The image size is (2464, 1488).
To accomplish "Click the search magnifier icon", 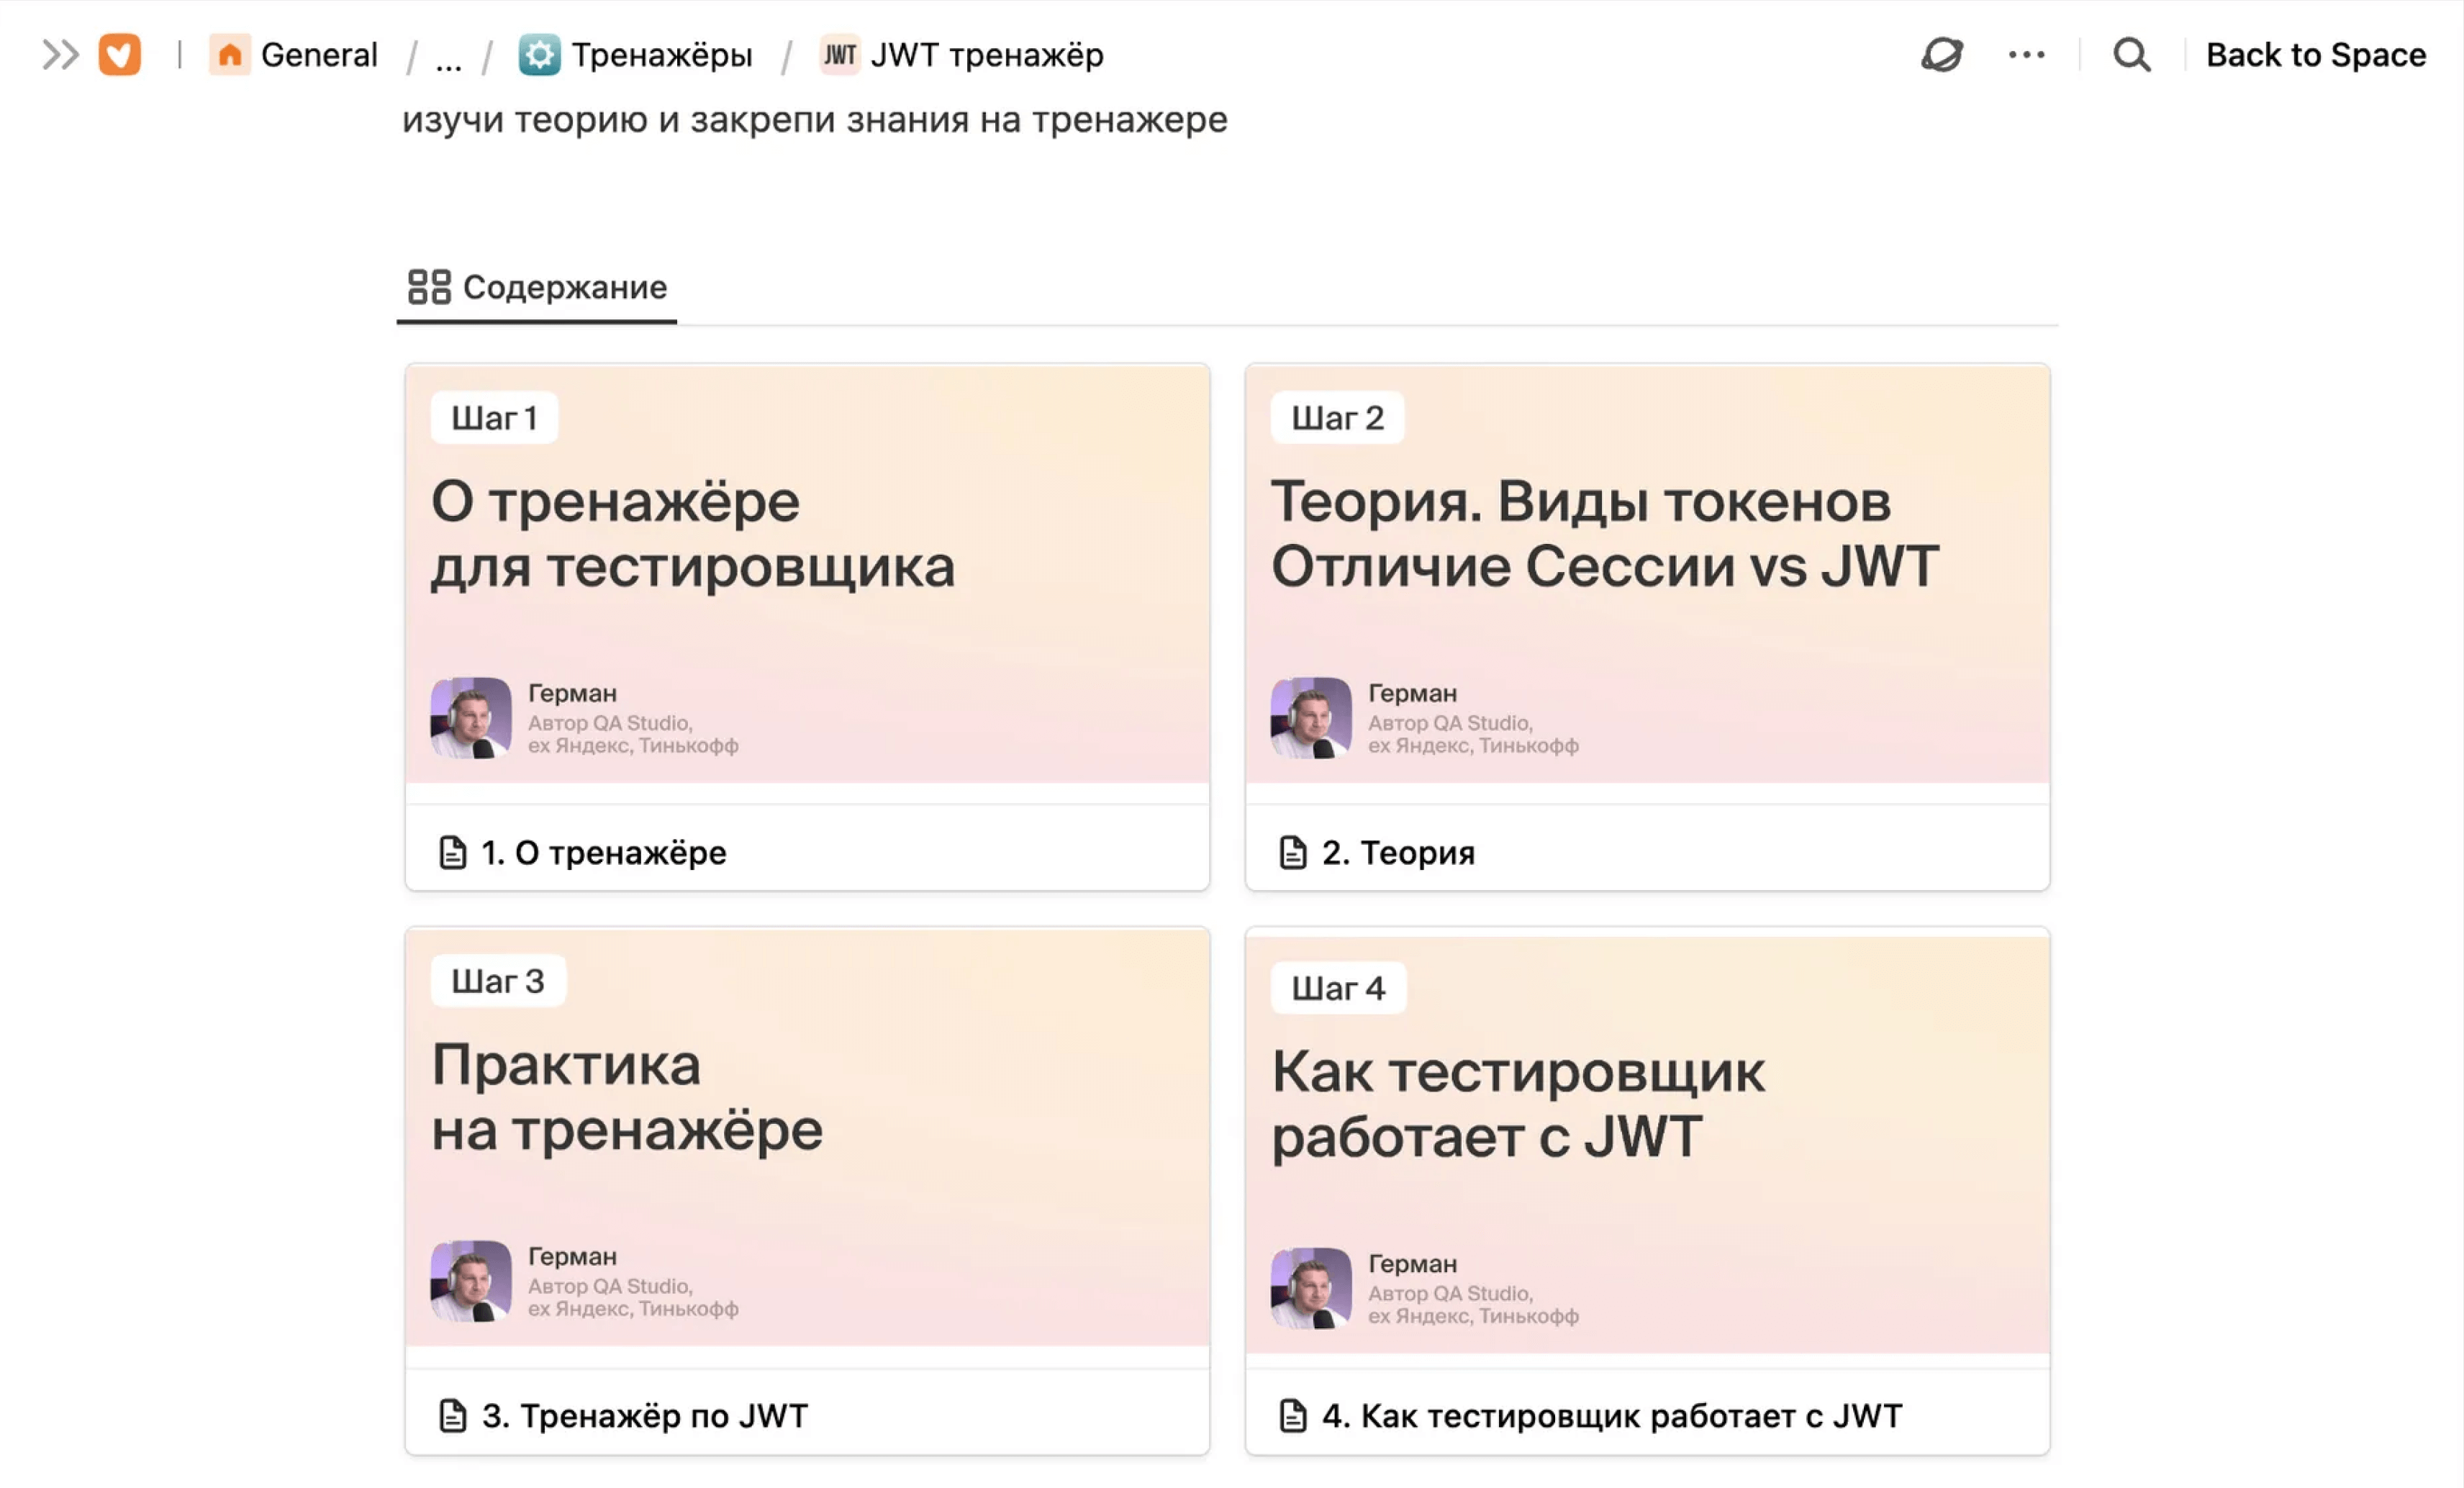I will click(2131, 54).
